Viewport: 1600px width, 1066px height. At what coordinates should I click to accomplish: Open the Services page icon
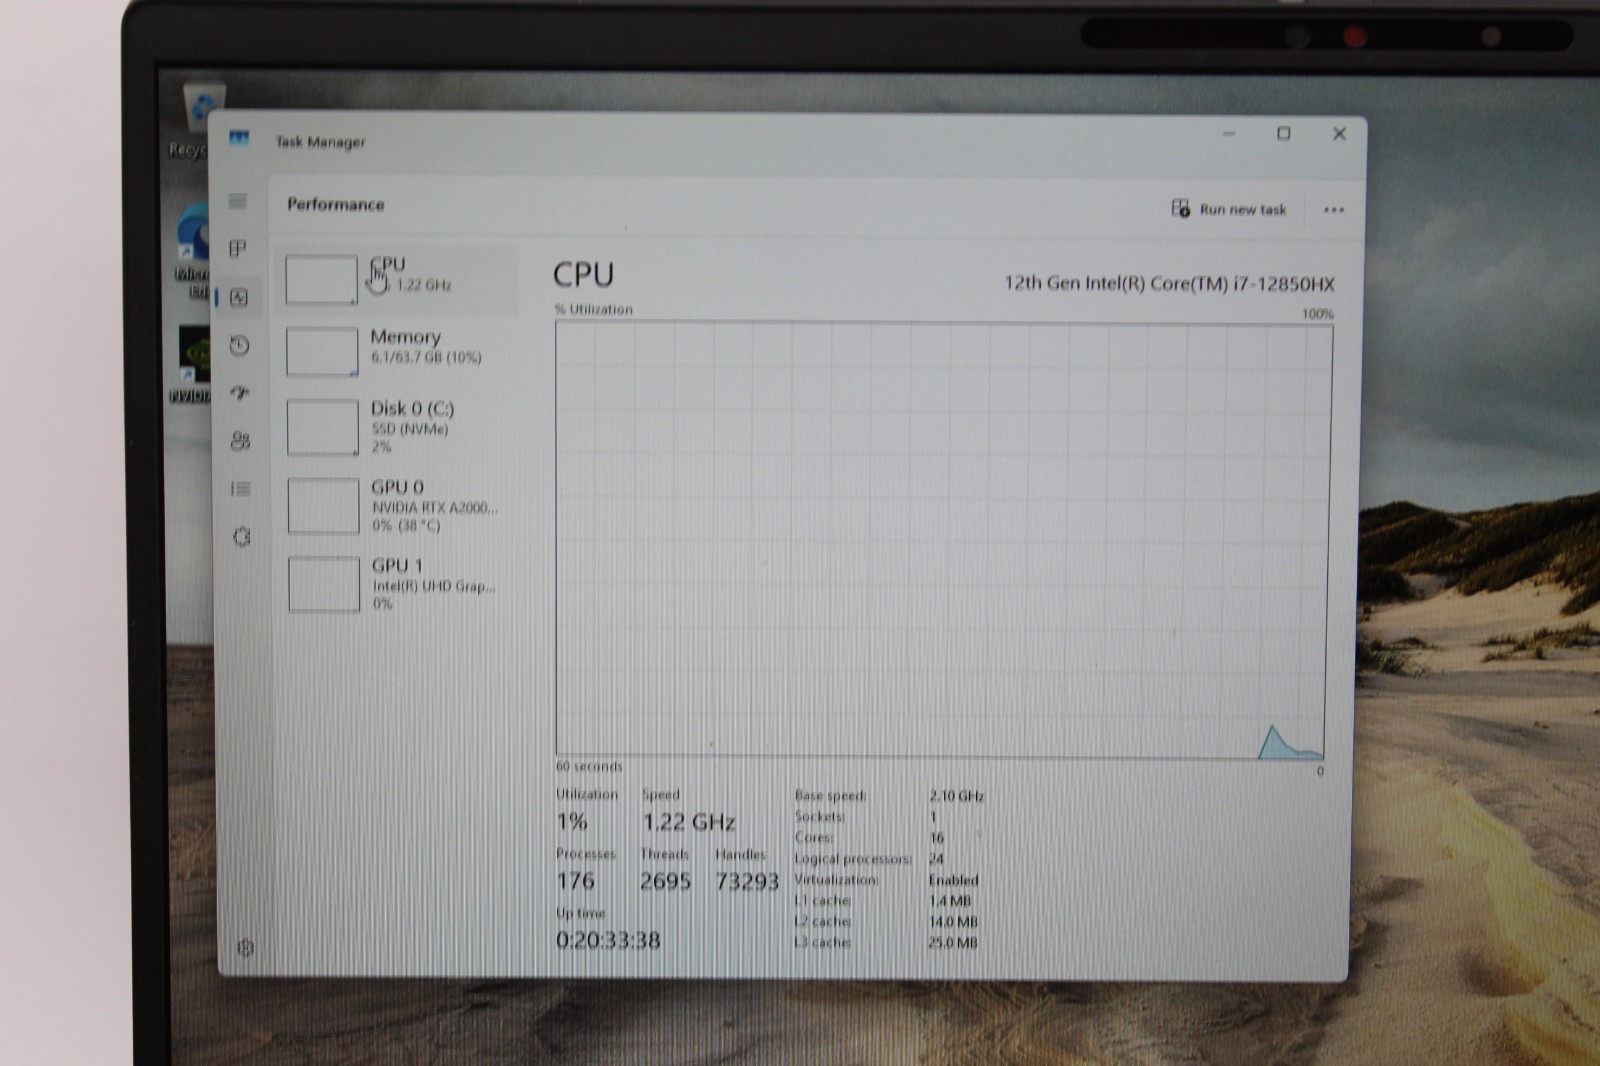(242, 537)
